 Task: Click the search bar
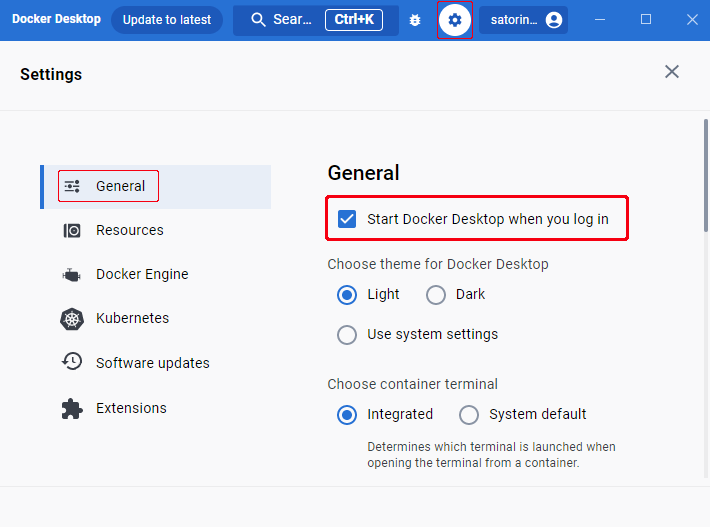316,20
